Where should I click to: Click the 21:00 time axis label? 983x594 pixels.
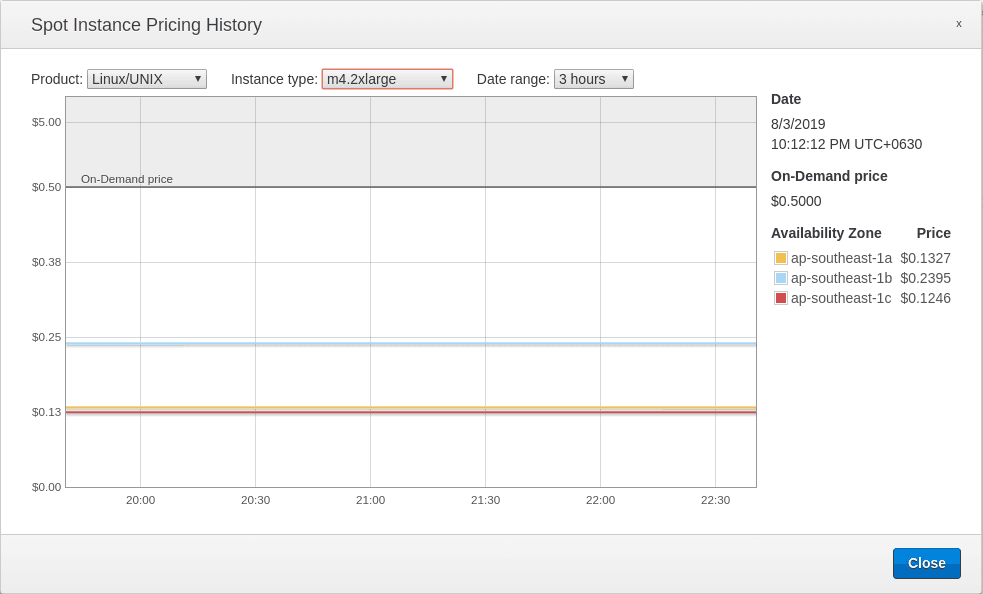[370, 500]
